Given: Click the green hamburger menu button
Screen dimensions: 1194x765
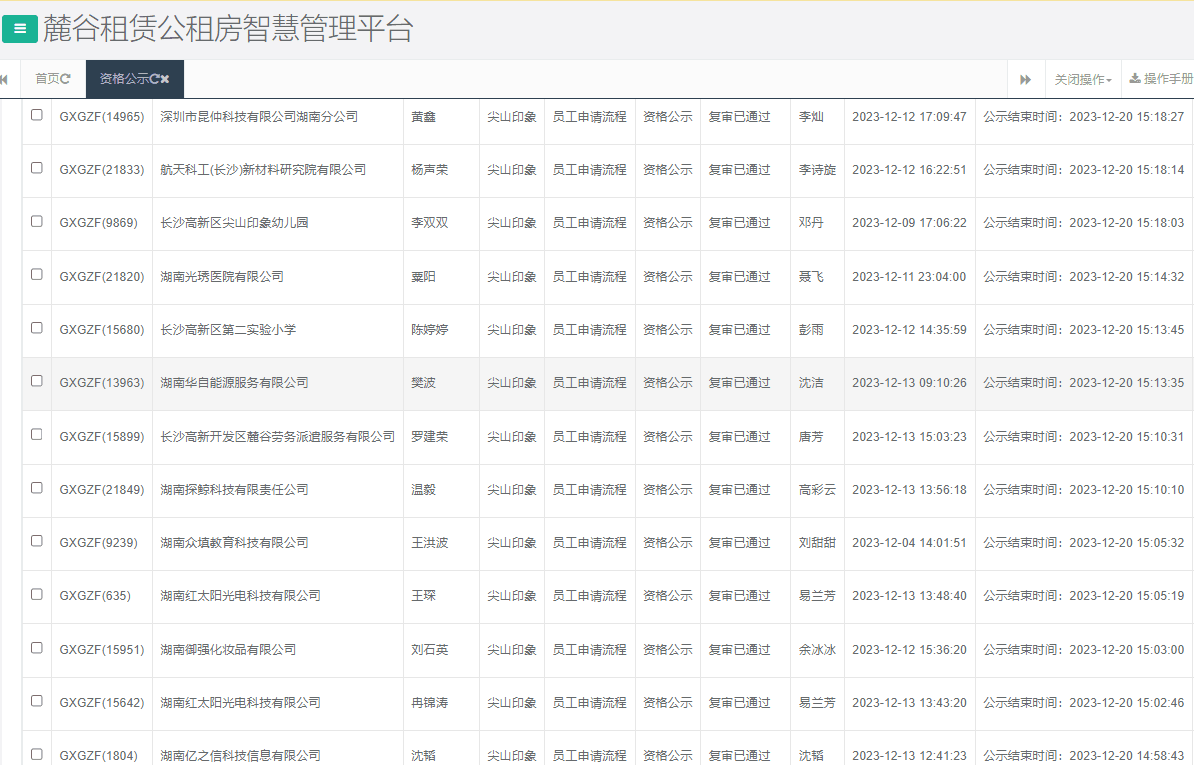Looking at the screenshot, I should pyautogui.click(x=20, y=29).
